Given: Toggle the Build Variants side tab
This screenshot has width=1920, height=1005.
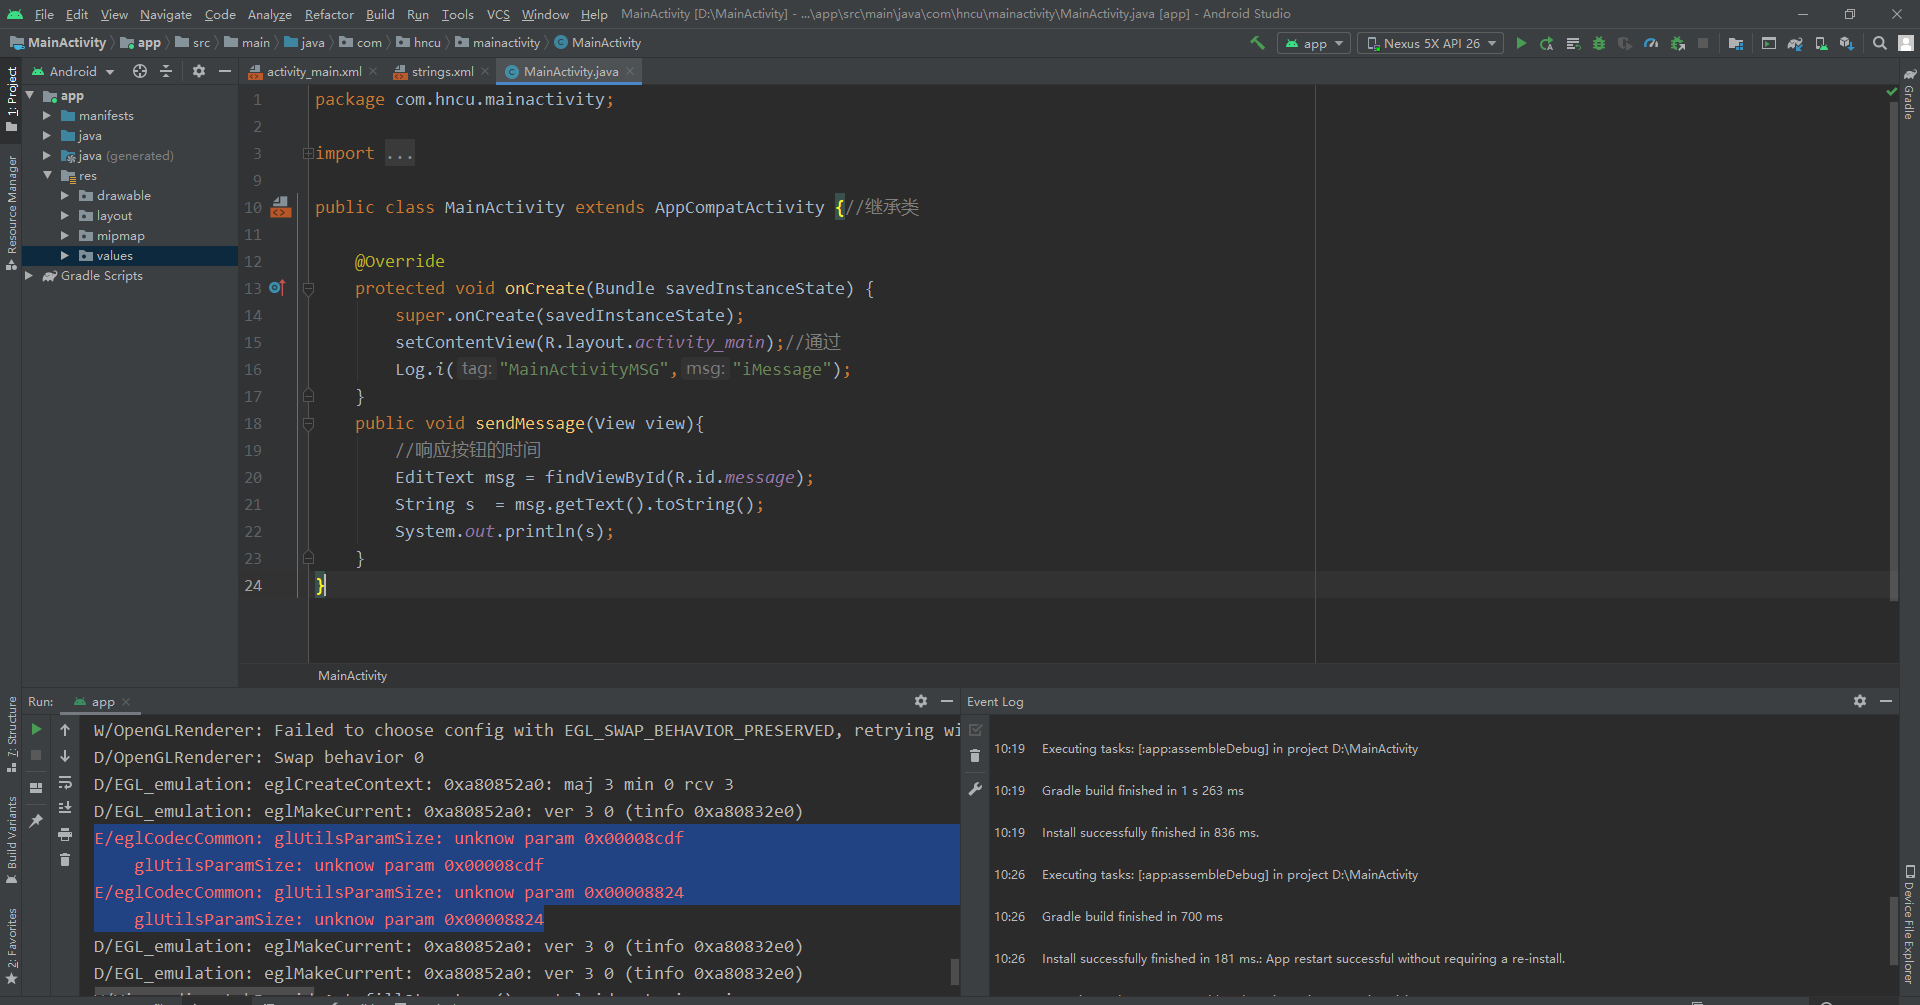Looking at the screenshot, I should [x=11, y=841].
